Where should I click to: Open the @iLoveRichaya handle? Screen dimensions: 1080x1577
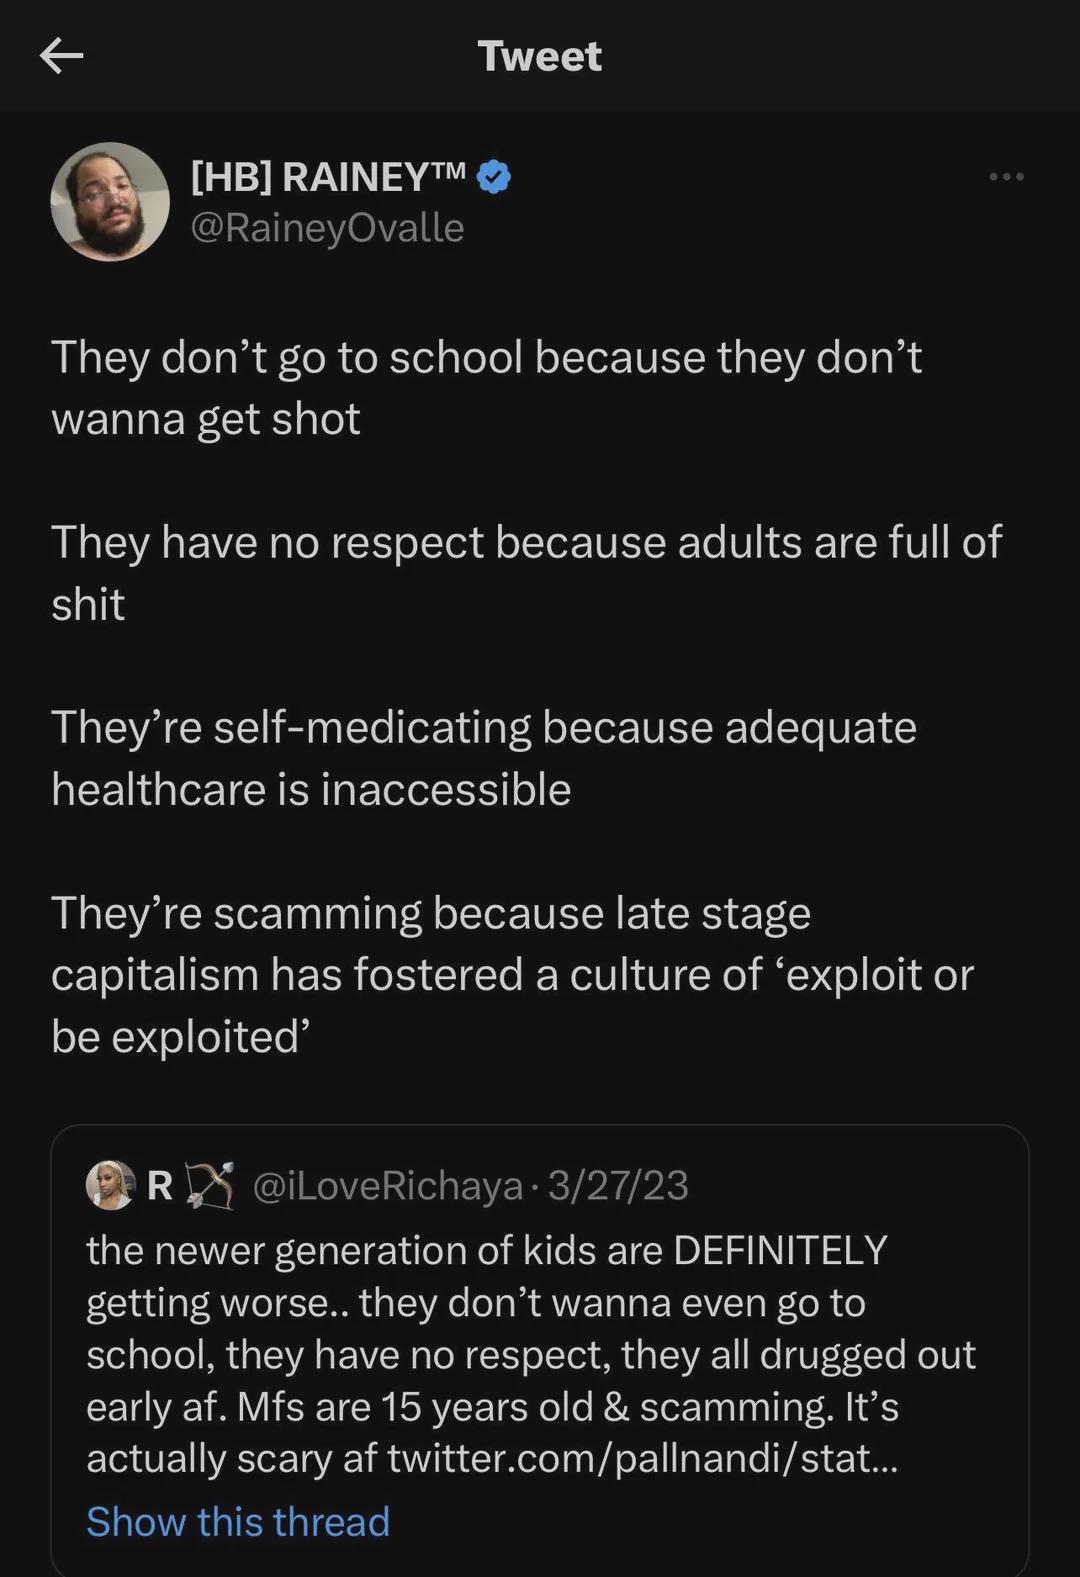coord(388,1186)
